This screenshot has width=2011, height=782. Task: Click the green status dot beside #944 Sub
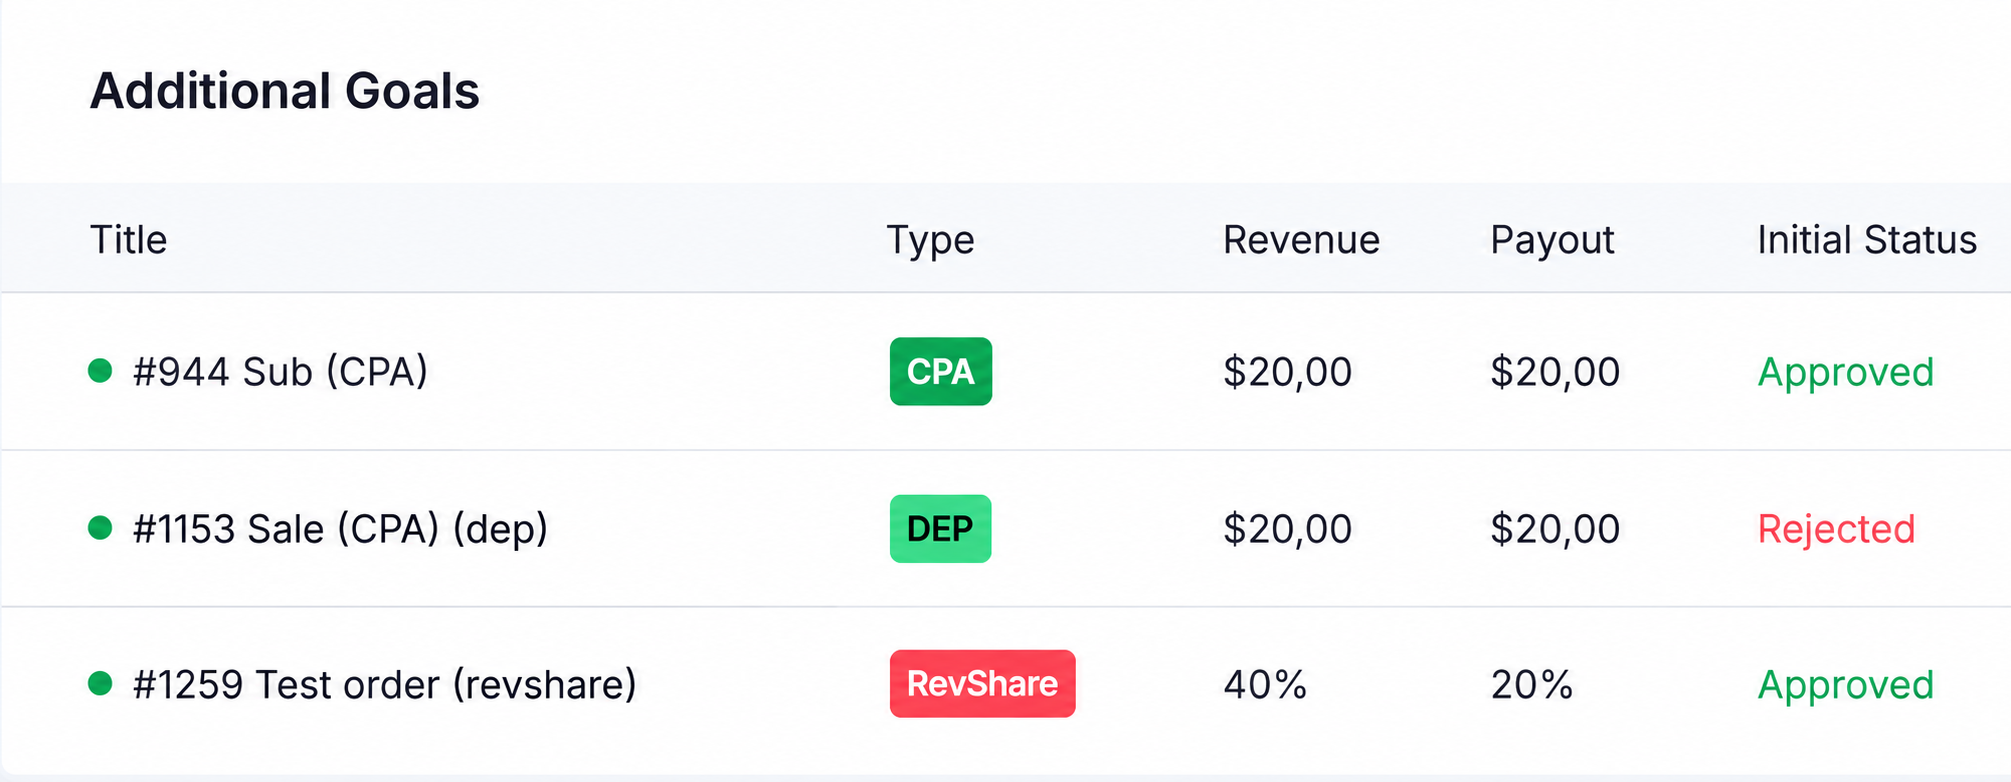(100, 371)
